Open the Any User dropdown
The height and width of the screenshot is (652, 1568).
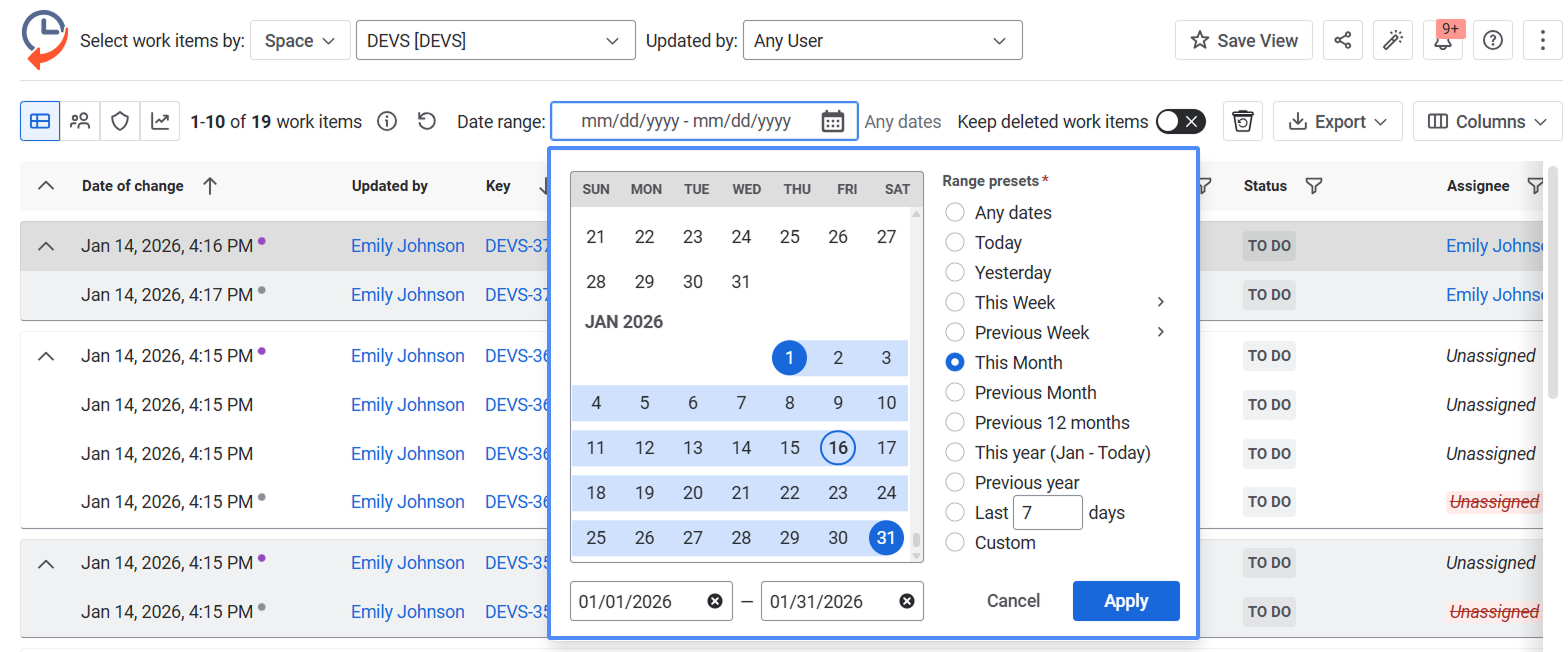click(x=881, y=41)
